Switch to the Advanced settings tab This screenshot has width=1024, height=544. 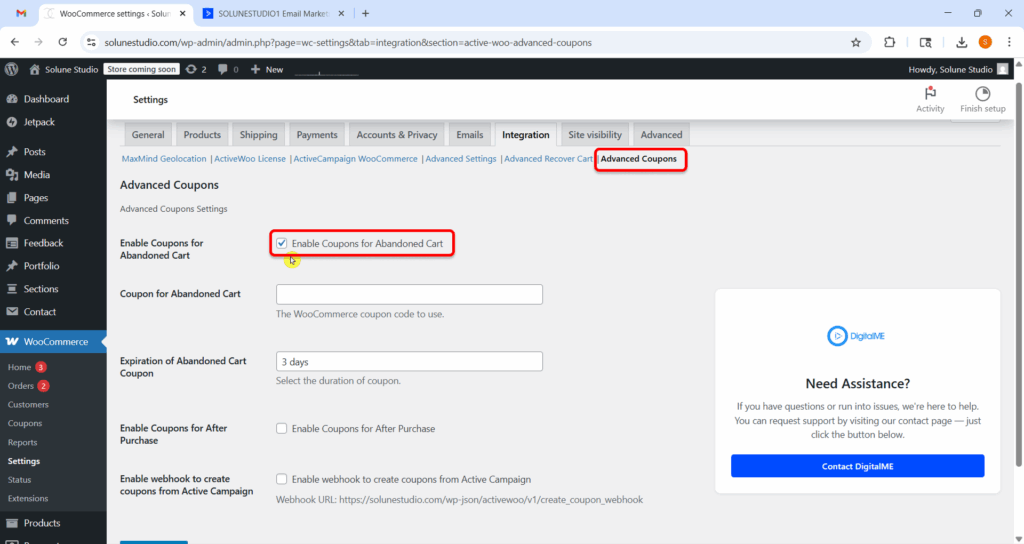pyautogui.click(x=662, y=135)
